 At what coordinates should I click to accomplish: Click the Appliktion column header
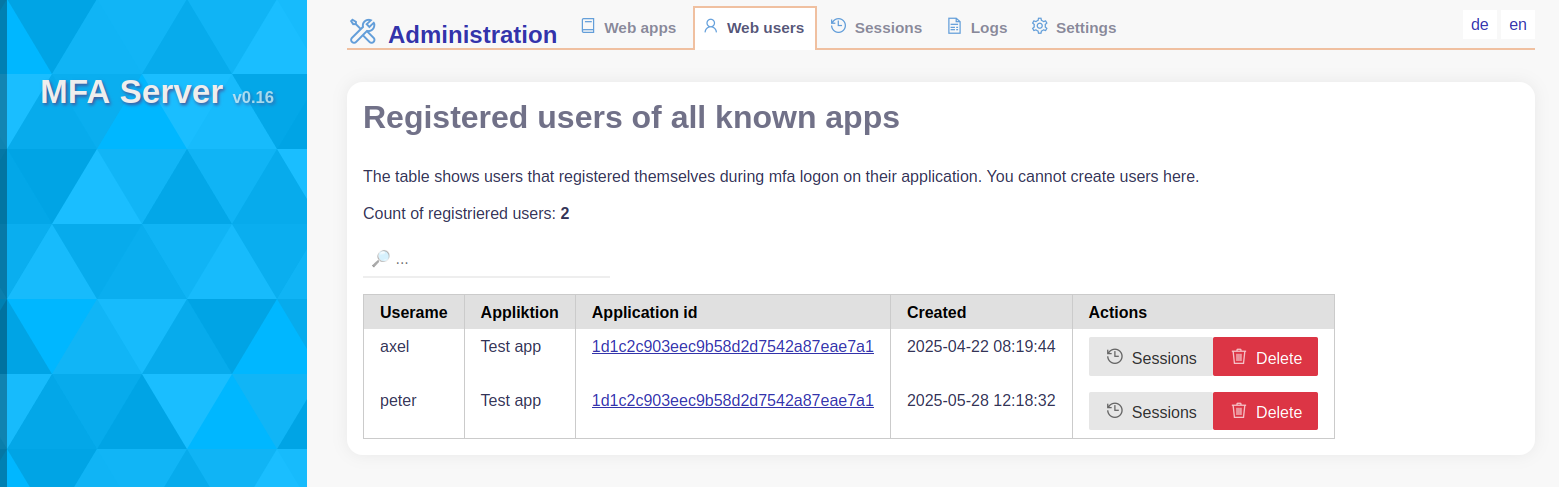tap(520, 312)
